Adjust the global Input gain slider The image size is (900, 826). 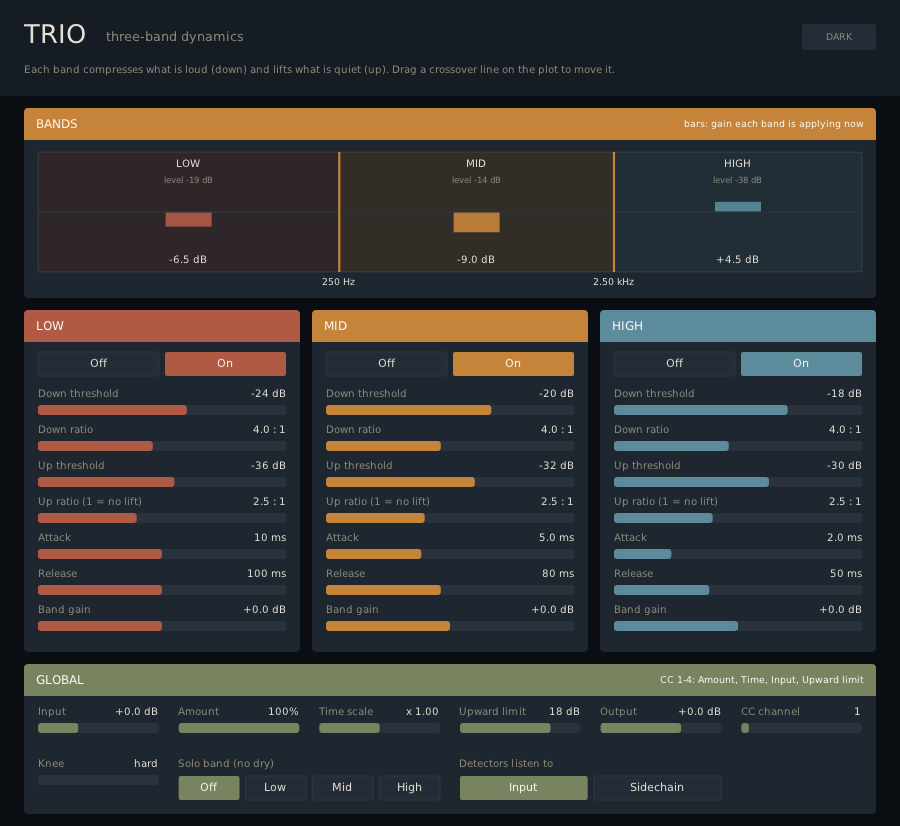98,728
